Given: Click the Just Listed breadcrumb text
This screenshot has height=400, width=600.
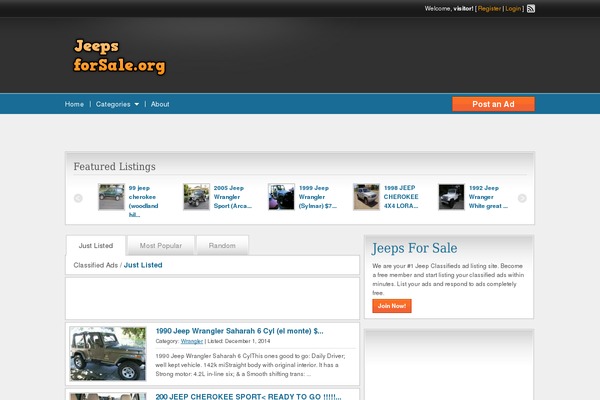Looking at the screenshot, I should pos(143,265).
